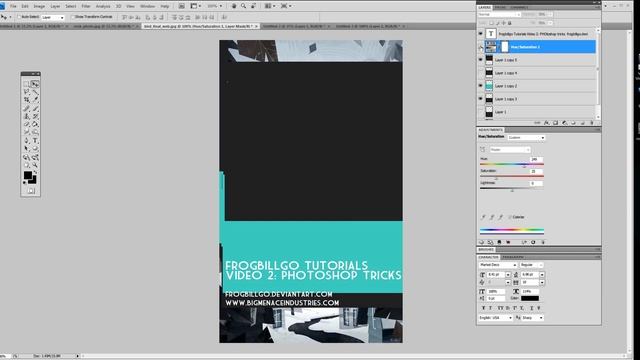The image size is (640, 360).
Task: Select the Zoom tool in the toolbox
Action: [x=35, y=165]
